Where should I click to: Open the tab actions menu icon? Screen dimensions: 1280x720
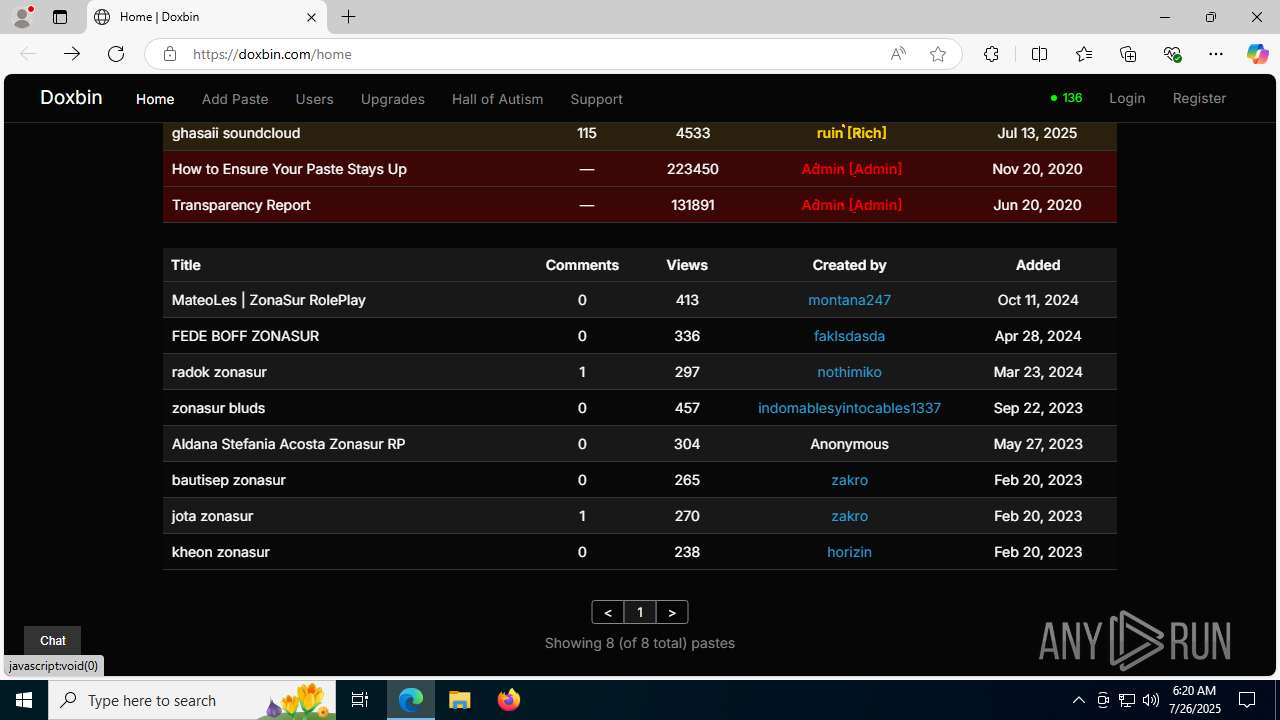(x=60, y=17)
